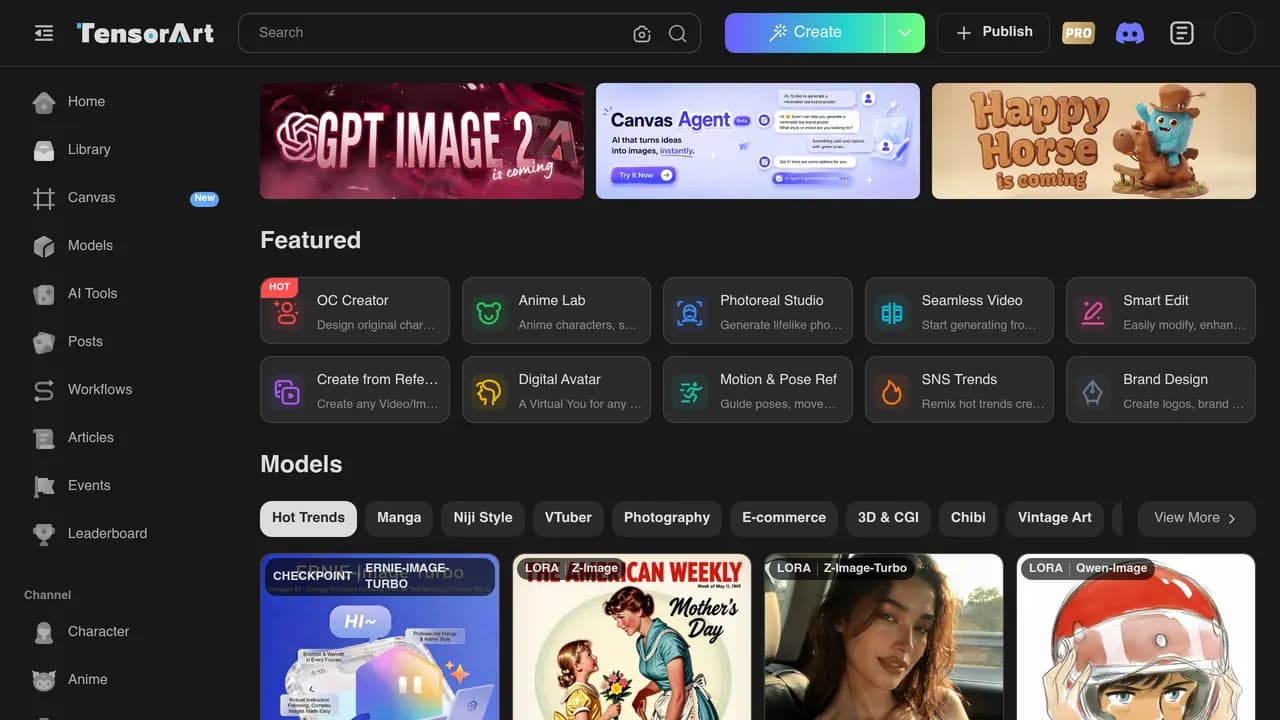Image resolution: width=1280 pixels, height=720 pixels.
Task: Click the Leaderboard trophy icon
Action: [44, 534]
